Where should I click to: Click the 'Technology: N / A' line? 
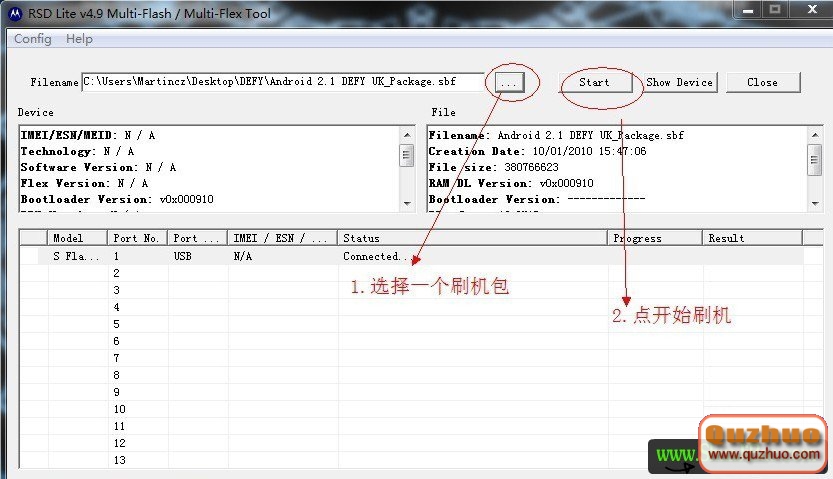coord(77,151)
